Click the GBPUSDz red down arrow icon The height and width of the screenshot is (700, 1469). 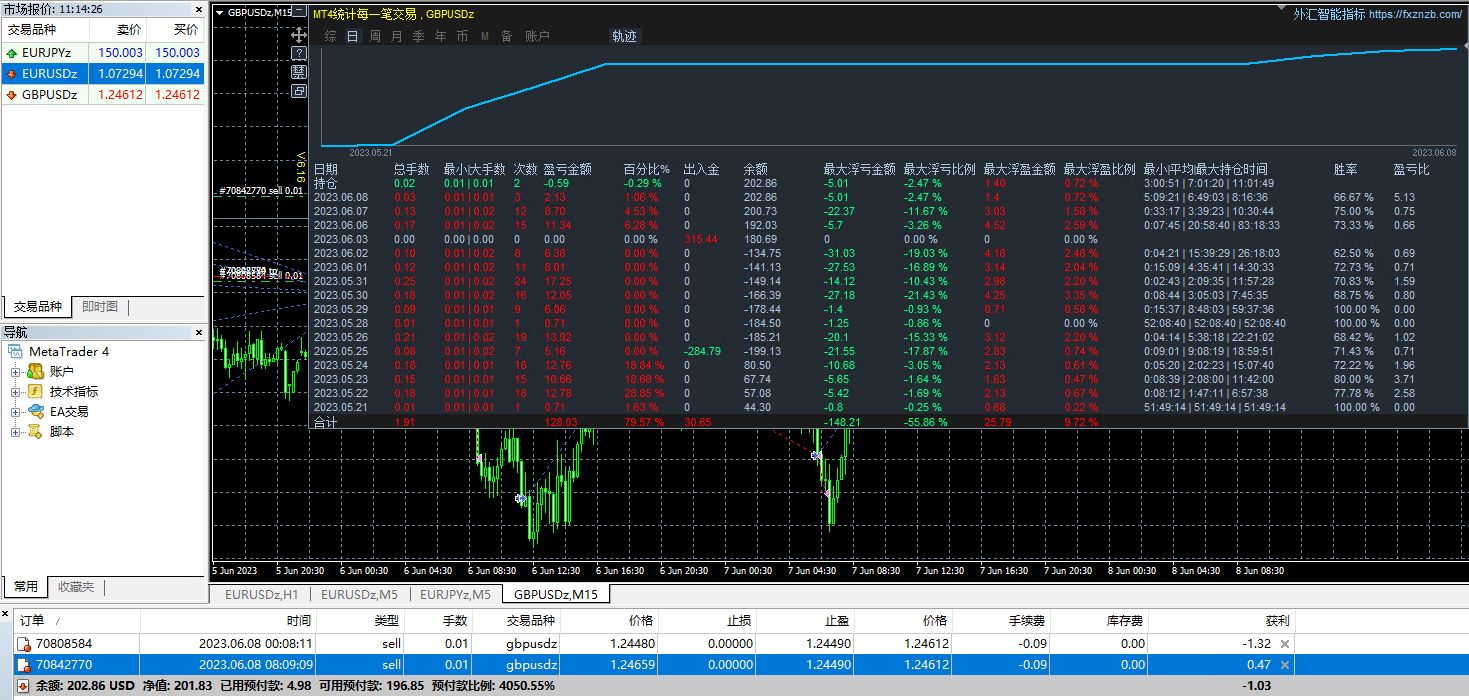12,95
